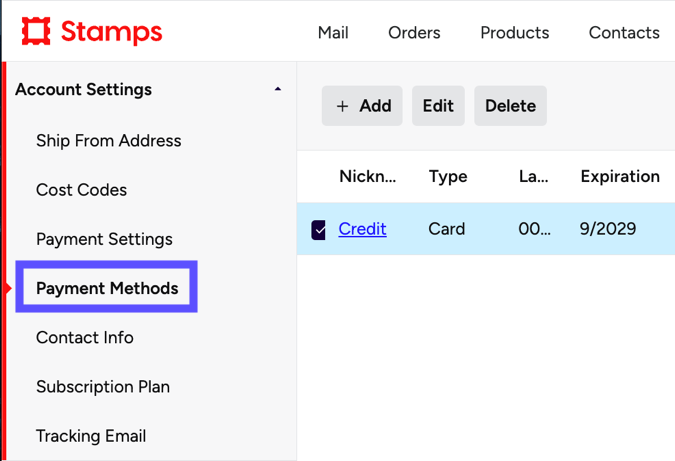Select Ship From Address in sidebar
675x461 pixels.
point(108,141)
